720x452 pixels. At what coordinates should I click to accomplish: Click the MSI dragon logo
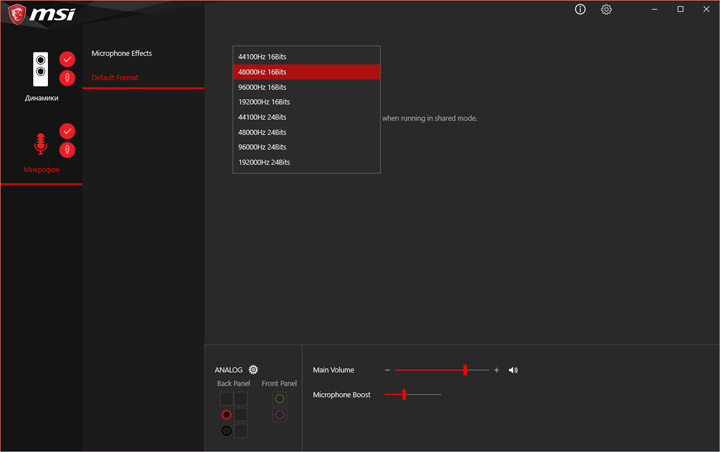[17, 14]
